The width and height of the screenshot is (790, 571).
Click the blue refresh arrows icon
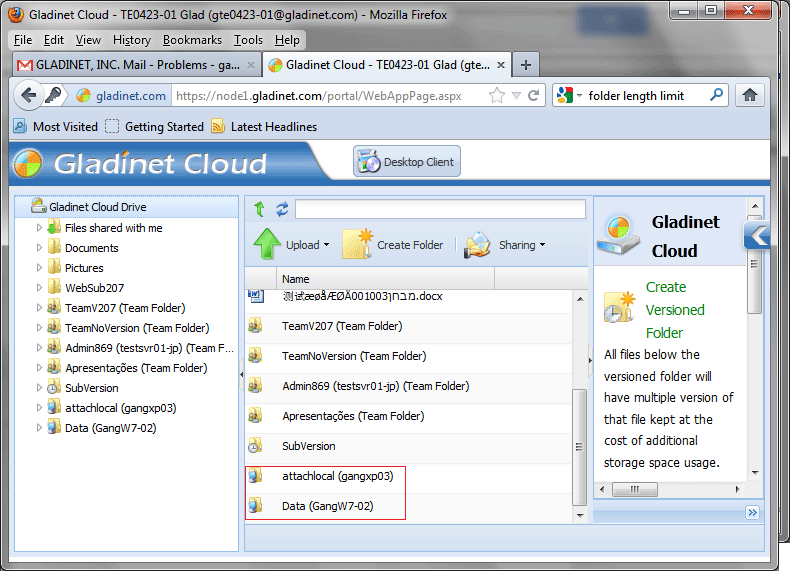(x=282, y=209)
